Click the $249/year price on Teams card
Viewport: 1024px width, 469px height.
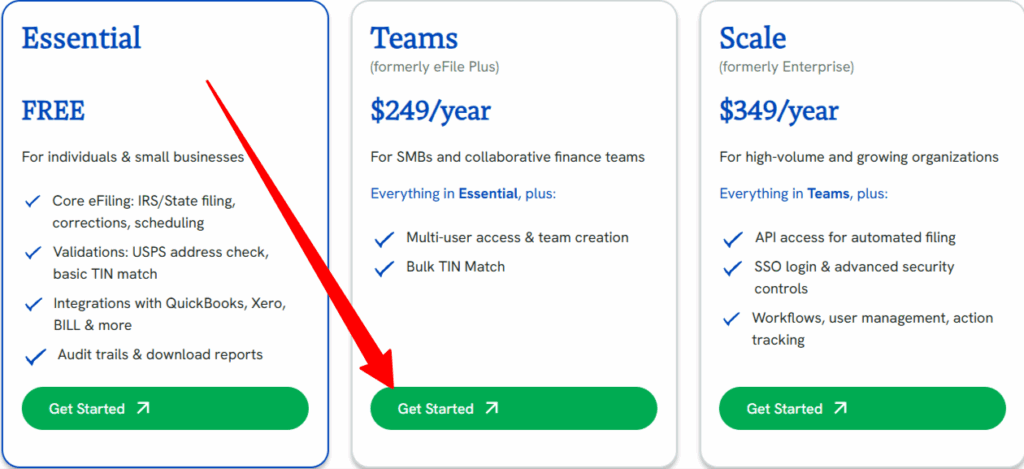tap(430, 111)
